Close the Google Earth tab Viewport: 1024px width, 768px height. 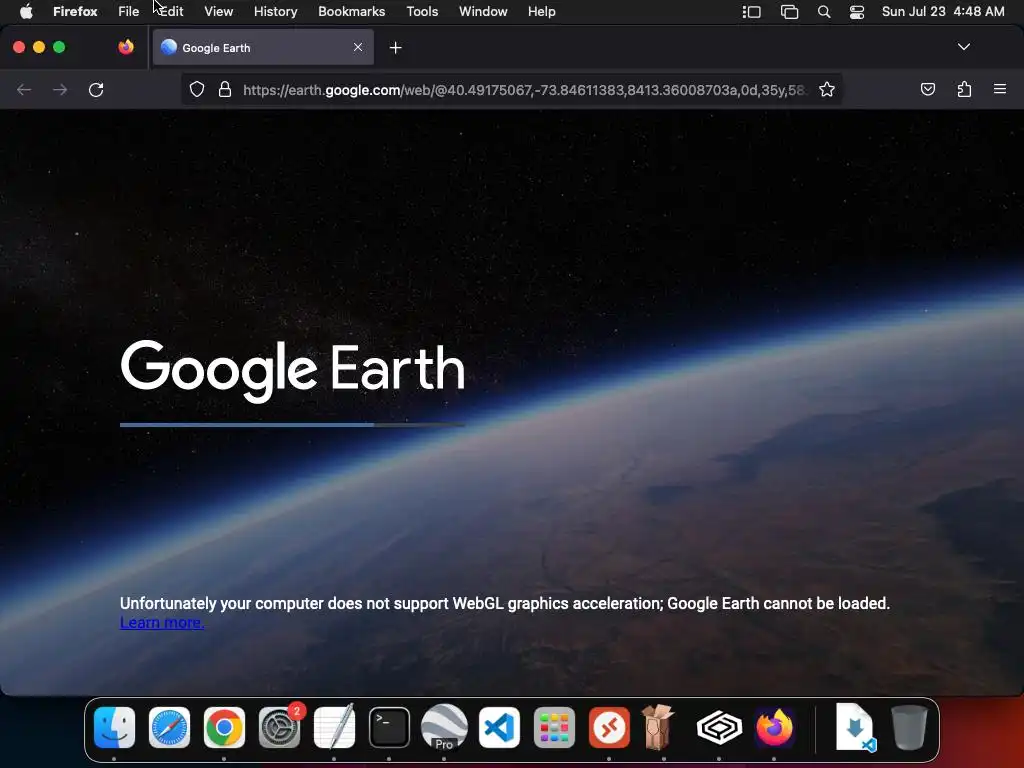(358, 47)
